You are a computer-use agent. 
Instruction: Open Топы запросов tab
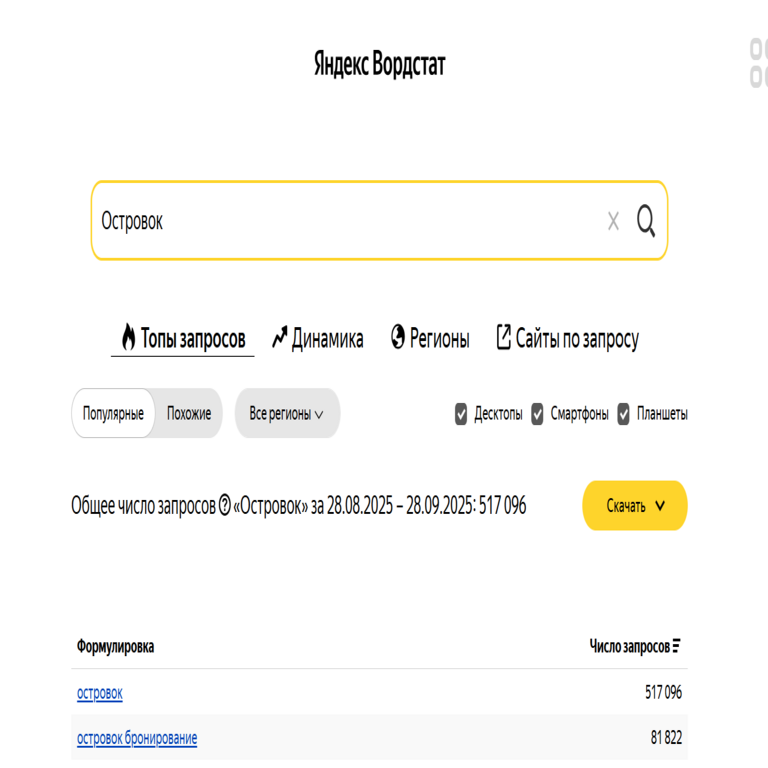point(183,339)
